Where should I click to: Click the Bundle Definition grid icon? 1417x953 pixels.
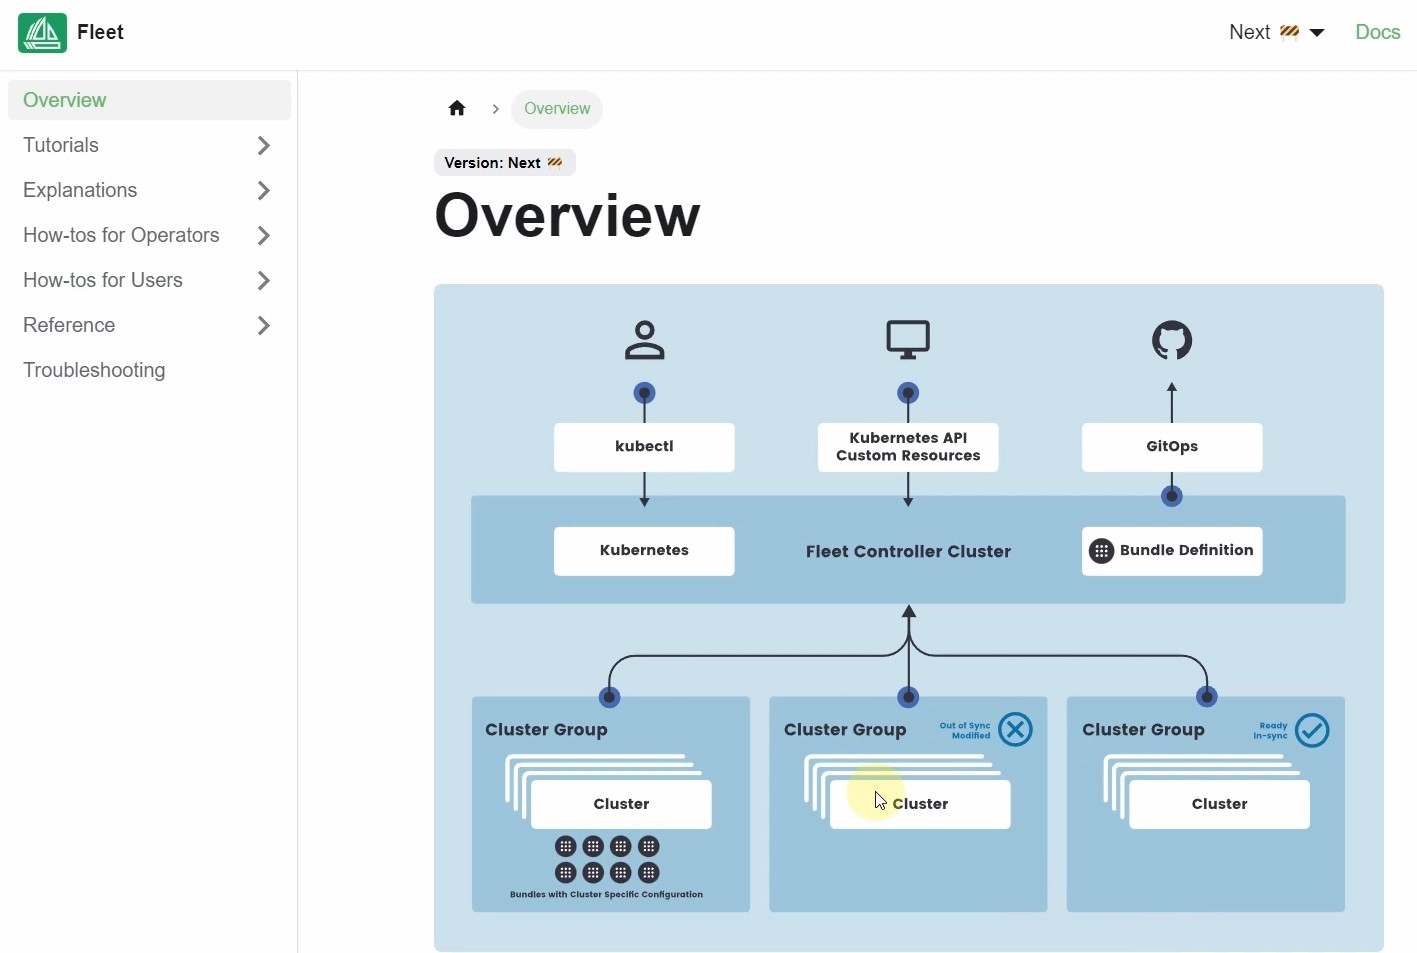pos(1101,551)
